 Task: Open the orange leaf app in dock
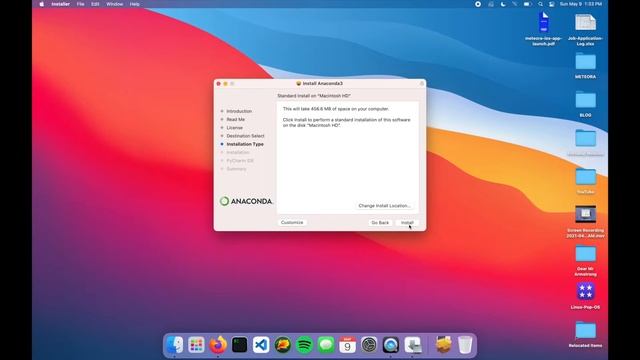pyautogui.click(x=283, y=345)
